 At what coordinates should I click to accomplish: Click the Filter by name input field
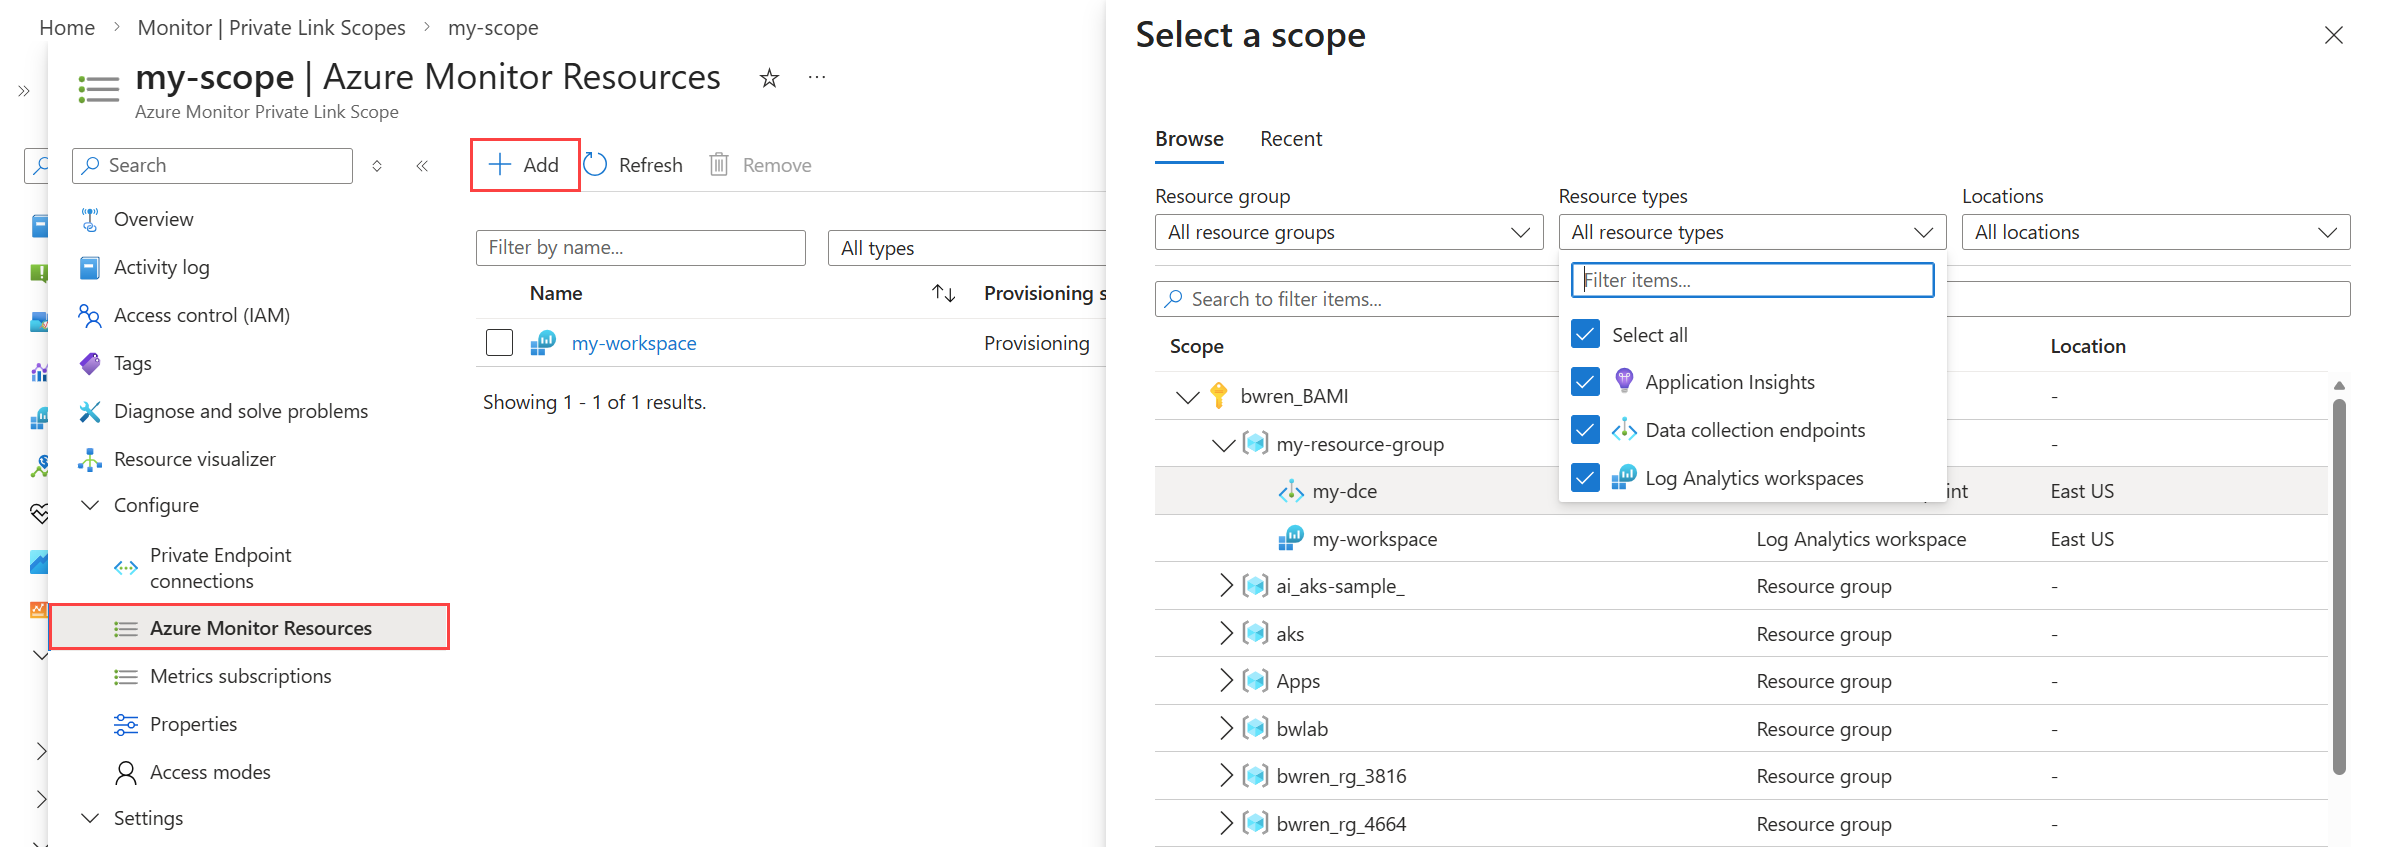click(640, 248)
